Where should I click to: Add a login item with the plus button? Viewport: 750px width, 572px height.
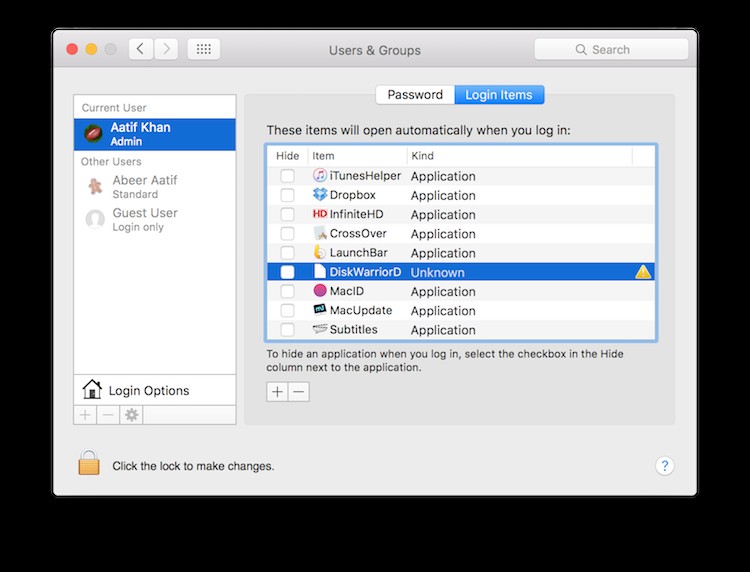pyautogui.click(x=277, y=392)
